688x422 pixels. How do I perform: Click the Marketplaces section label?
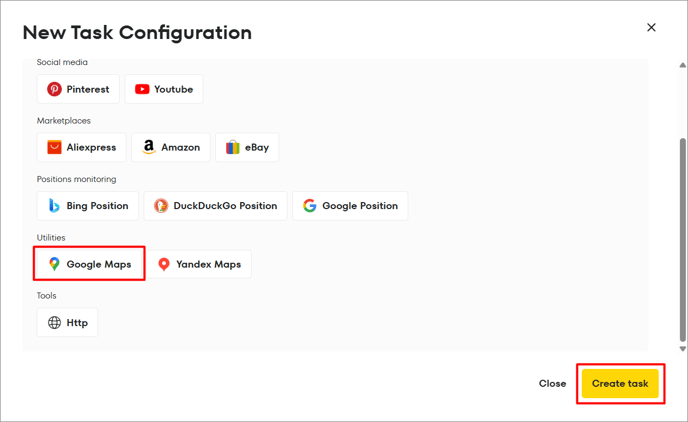pos(64,121)
